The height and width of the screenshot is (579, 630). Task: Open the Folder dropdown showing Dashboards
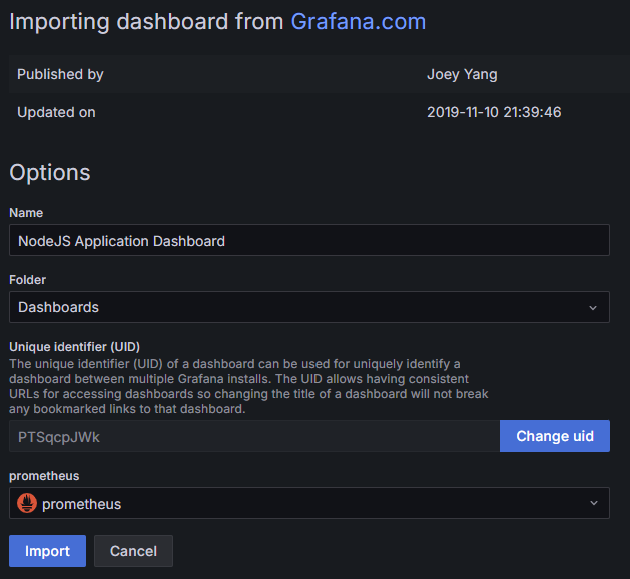pos(300,307)
